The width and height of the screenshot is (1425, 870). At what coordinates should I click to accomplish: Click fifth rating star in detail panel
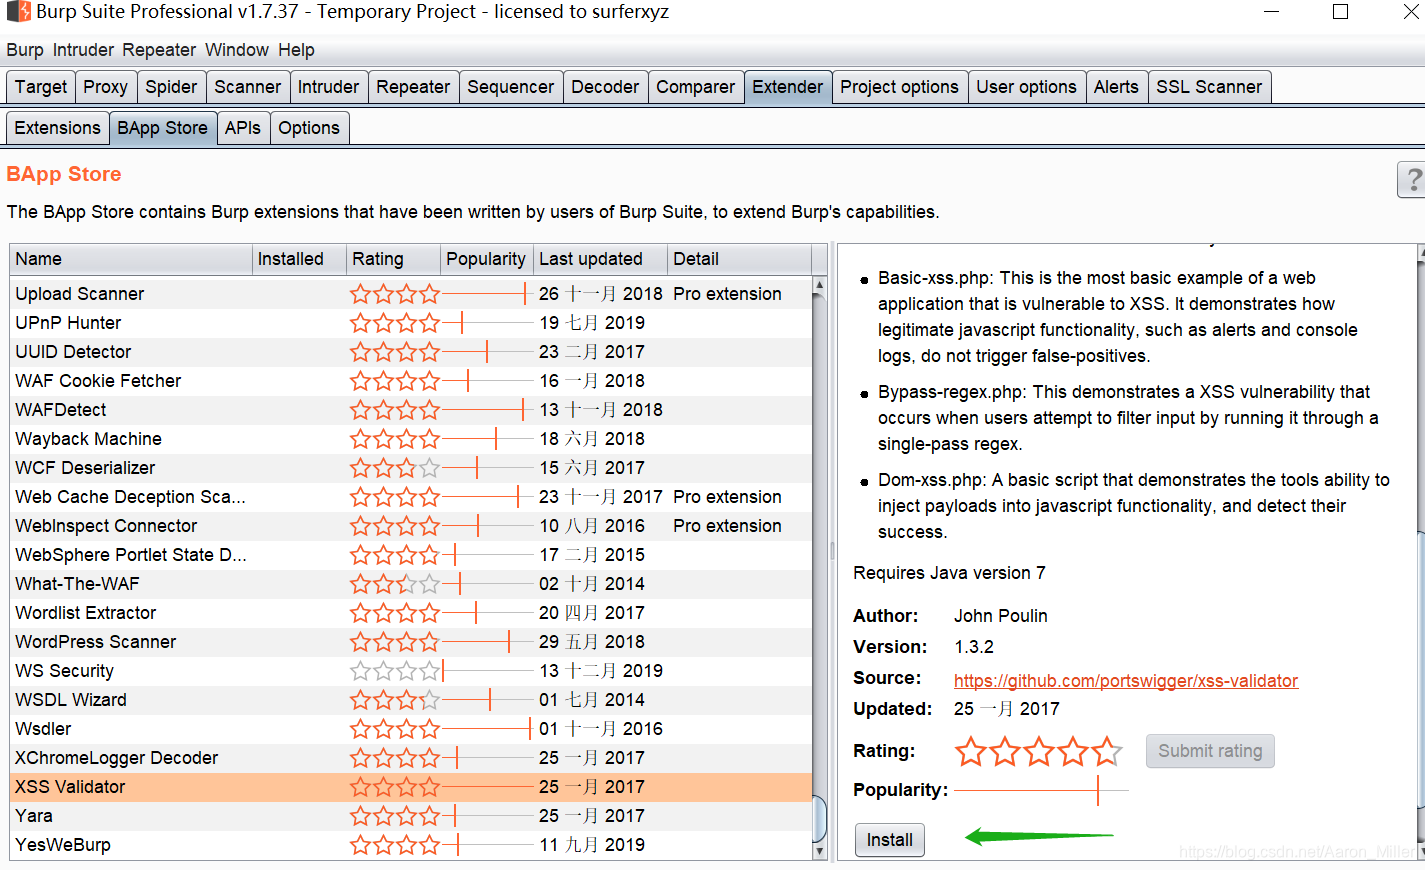[1107, 751]
